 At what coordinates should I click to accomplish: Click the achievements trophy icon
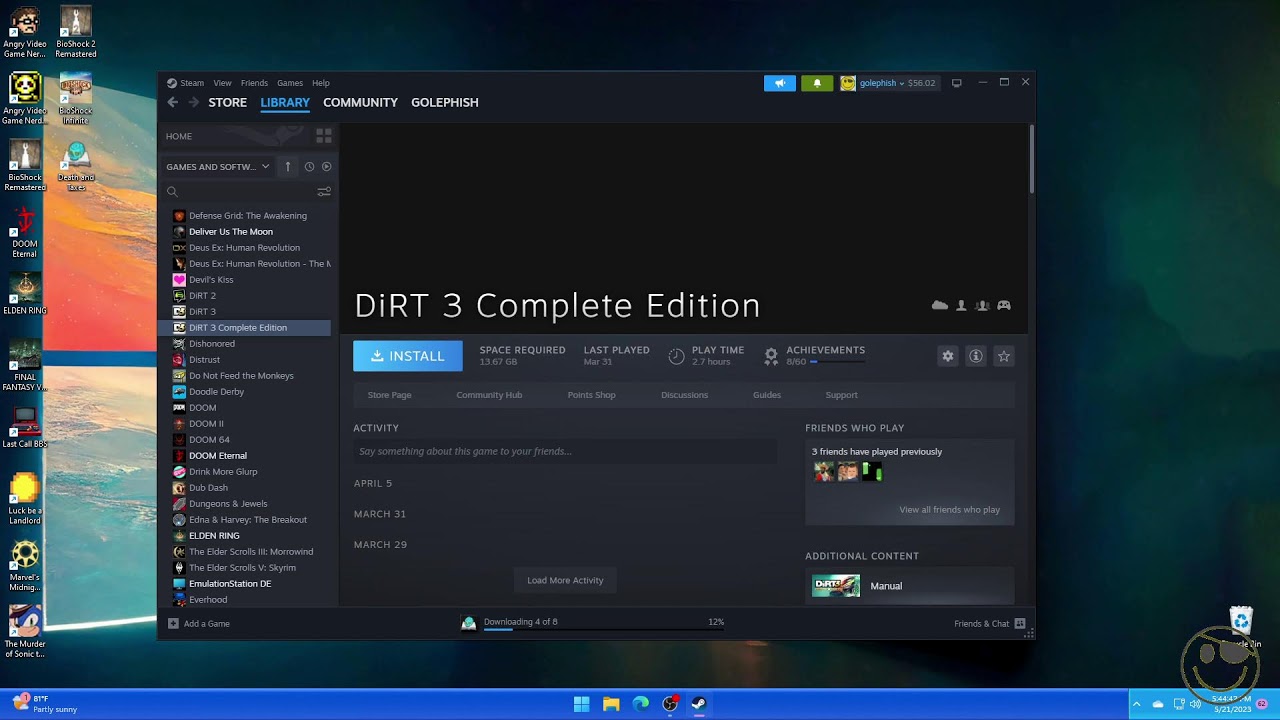click(x=771, y=355)
